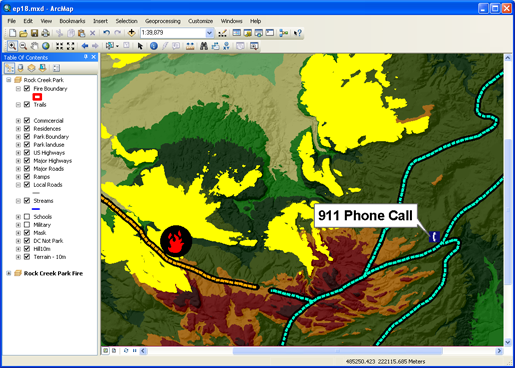
Task: Expand the Rock Creek Park Fire frame
Action: click(9, 273)
